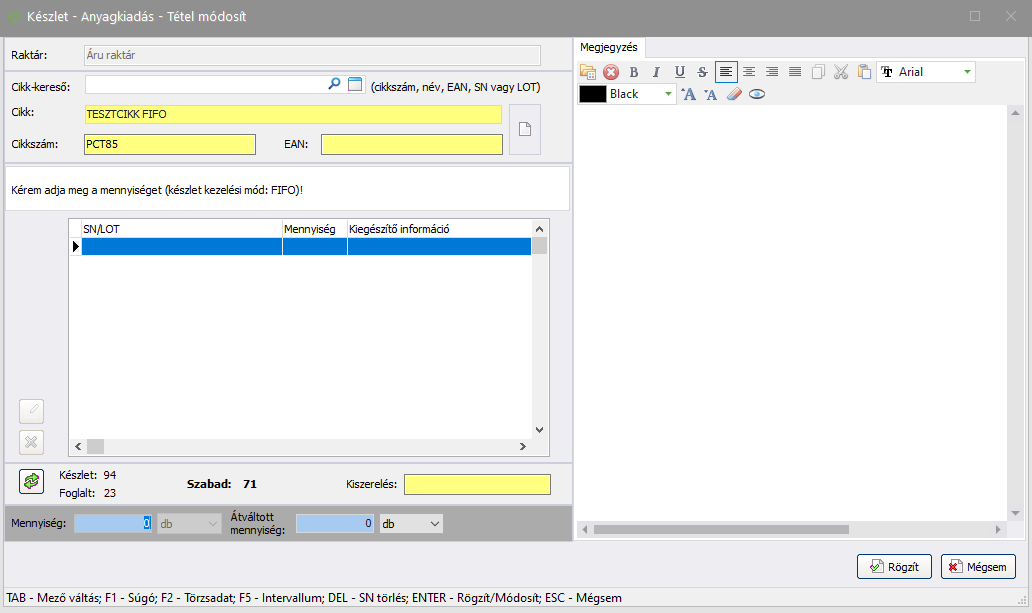Click the yellow Kiszerelés input field

(477, 485)
